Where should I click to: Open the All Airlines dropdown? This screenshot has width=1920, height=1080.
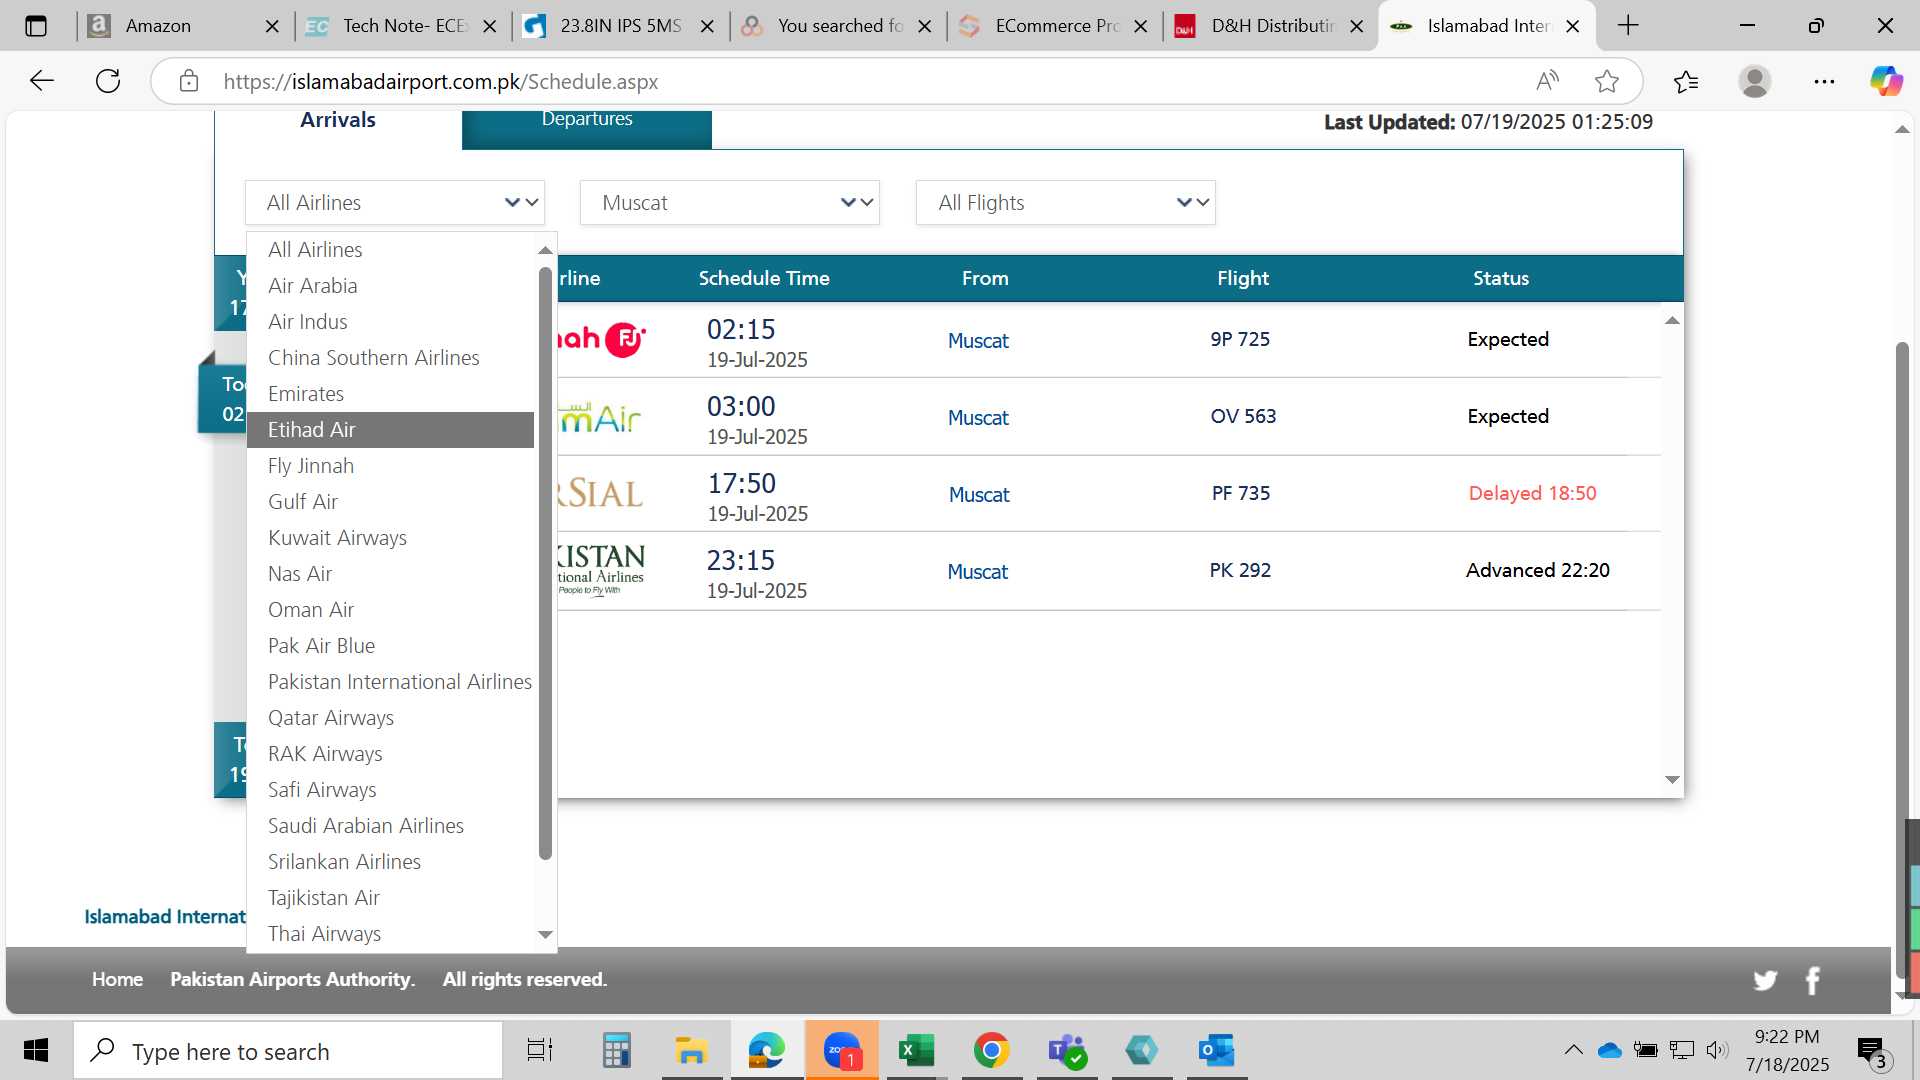tap(394, 203)
